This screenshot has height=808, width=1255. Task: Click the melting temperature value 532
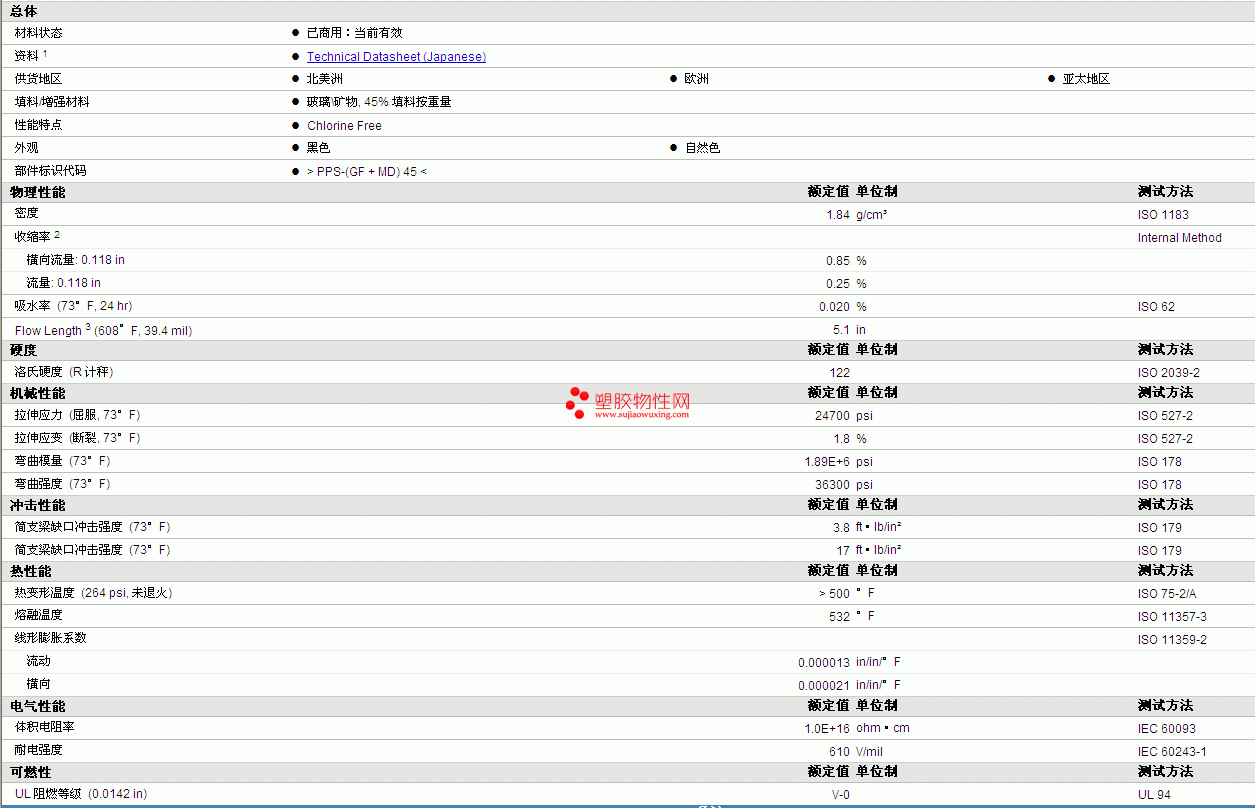click(839, 617)
